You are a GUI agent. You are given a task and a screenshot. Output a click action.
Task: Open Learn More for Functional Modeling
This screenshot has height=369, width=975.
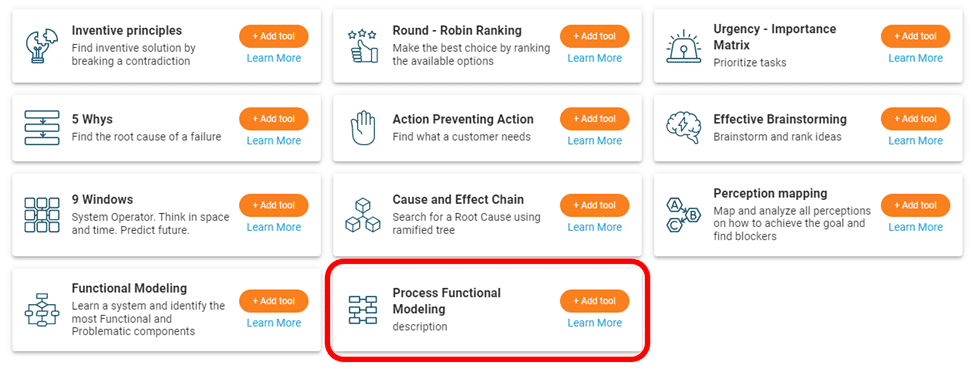click(274, 323)
